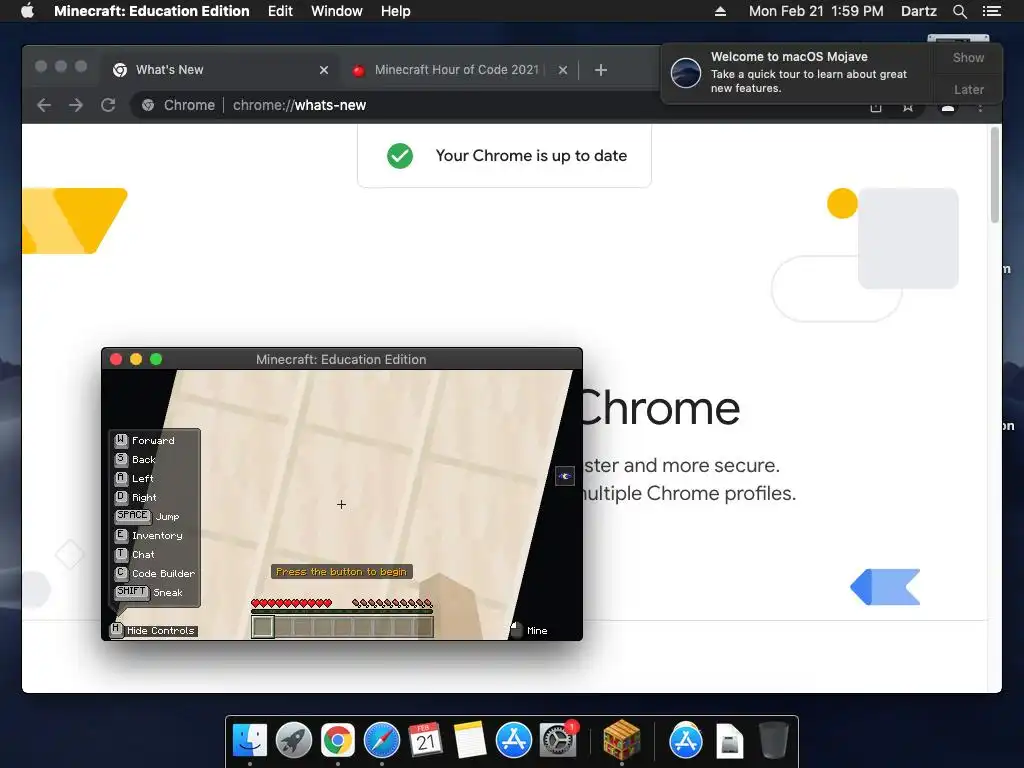Click the small Agent icon on Minecraft's right edge
The height and width of the screenshot is (768, 1024).
(x=565, y=476)
